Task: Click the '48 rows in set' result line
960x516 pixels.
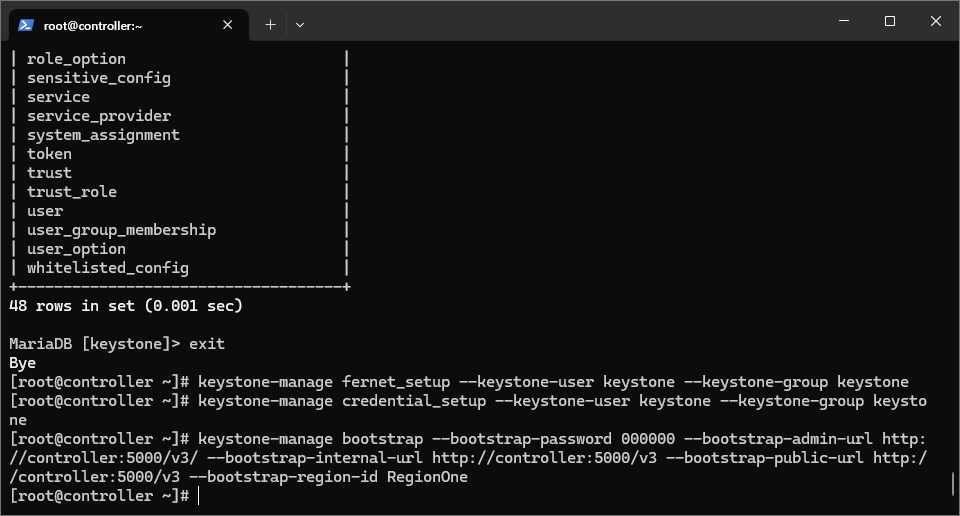Action: (x=126, y=305)
